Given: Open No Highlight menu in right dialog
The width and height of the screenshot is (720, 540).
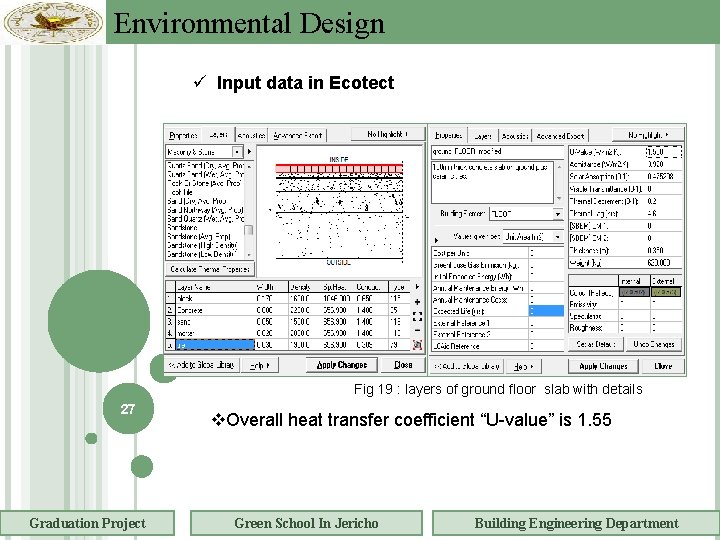Looking at the screenshot, I should click(x=648, y=135).
